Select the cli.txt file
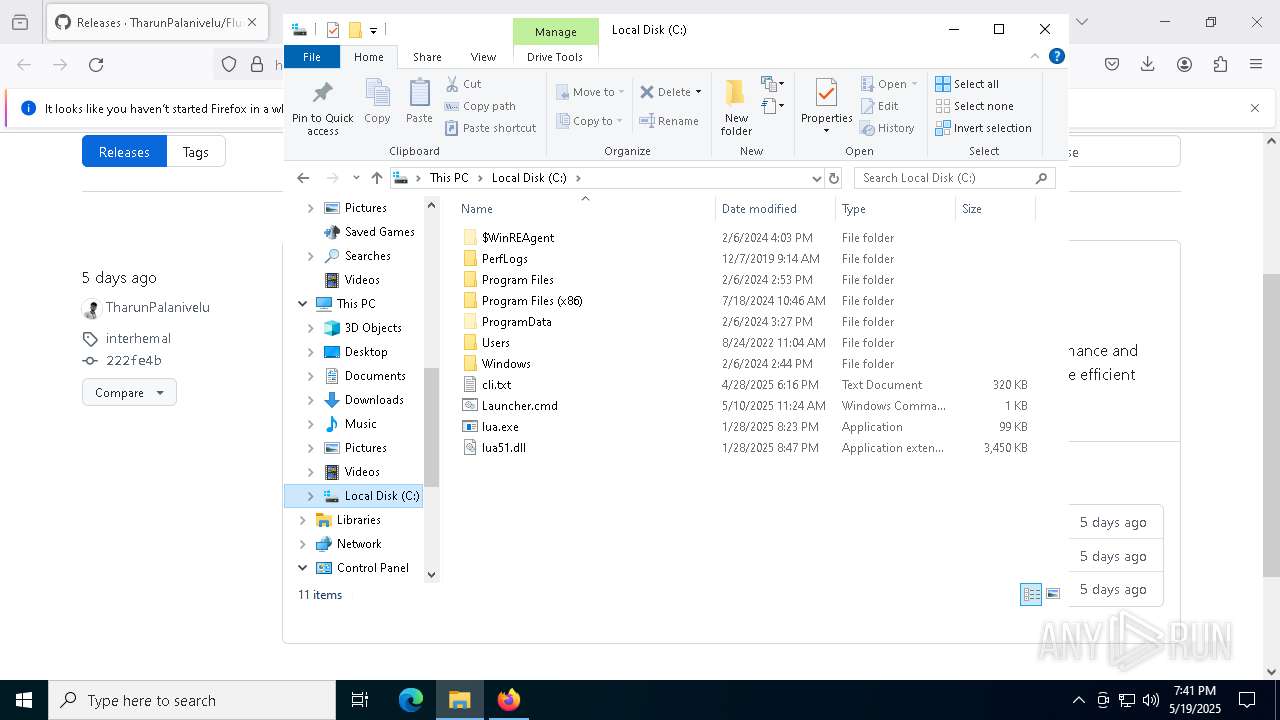 (x=496, y=385)
